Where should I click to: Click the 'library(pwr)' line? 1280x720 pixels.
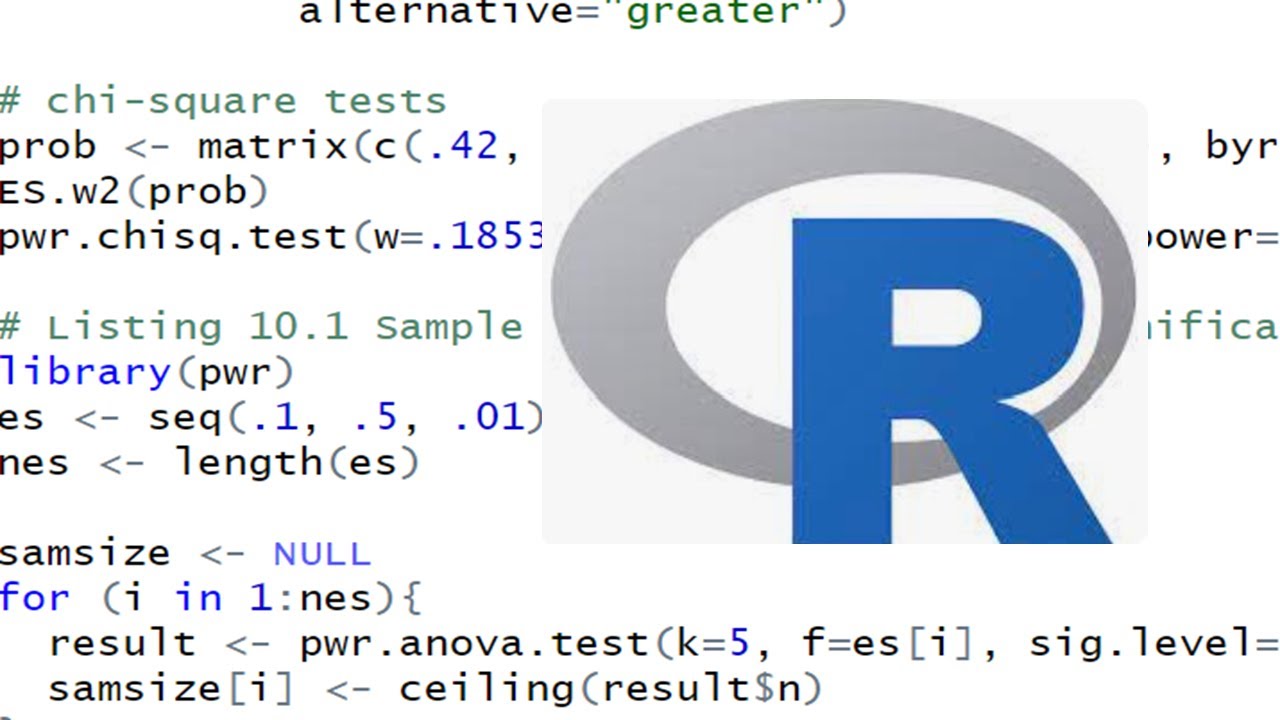(147, 372)
